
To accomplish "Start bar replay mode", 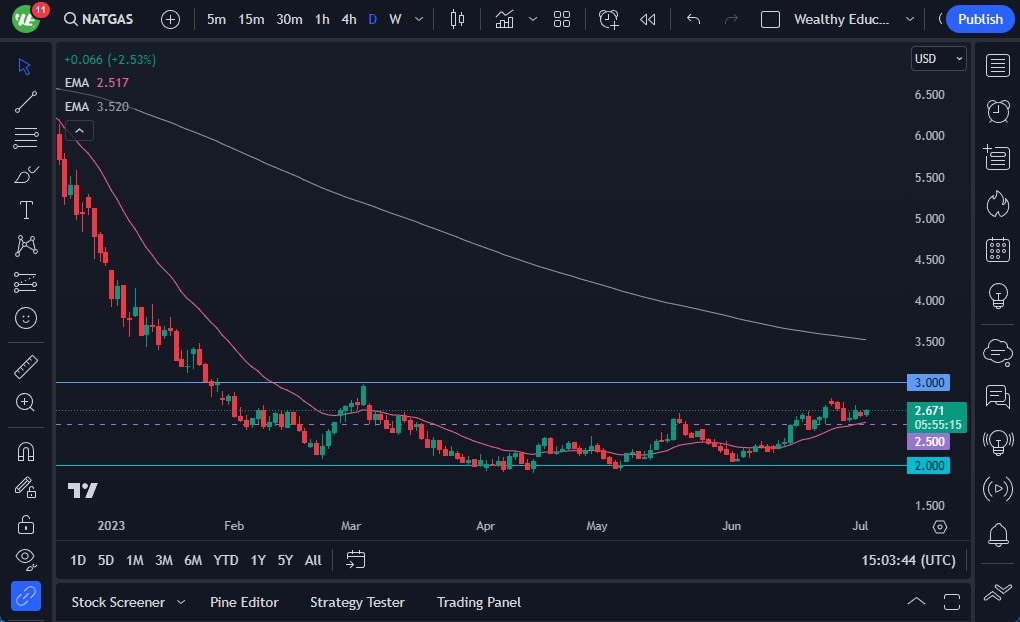I will point(647,20).
